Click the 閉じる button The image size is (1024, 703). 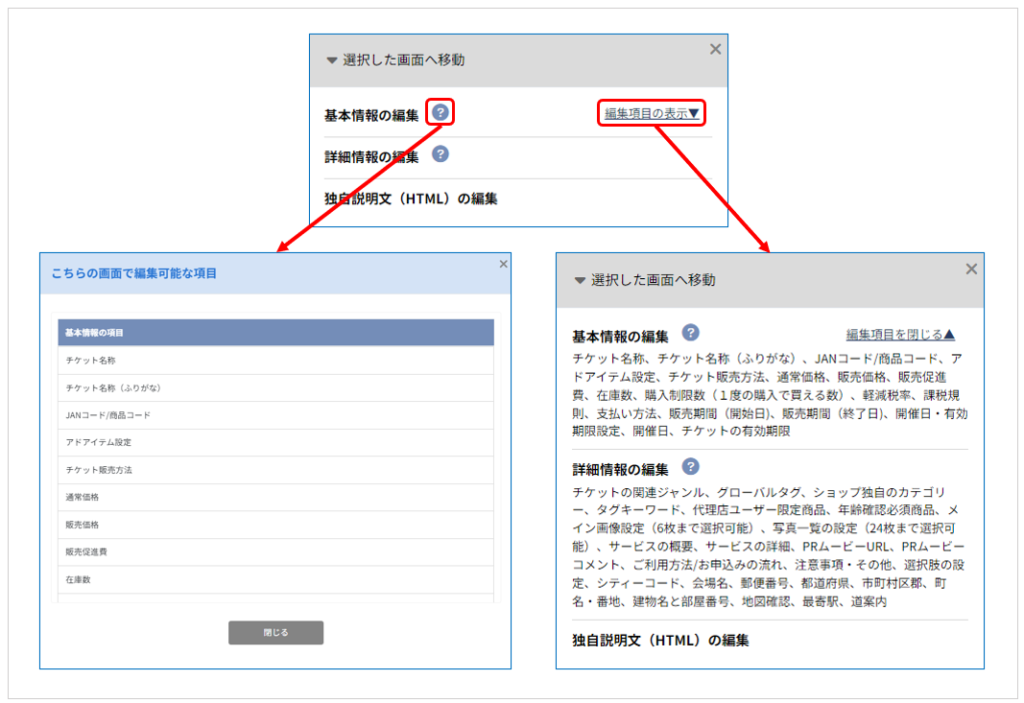click(x=276, y=632)
